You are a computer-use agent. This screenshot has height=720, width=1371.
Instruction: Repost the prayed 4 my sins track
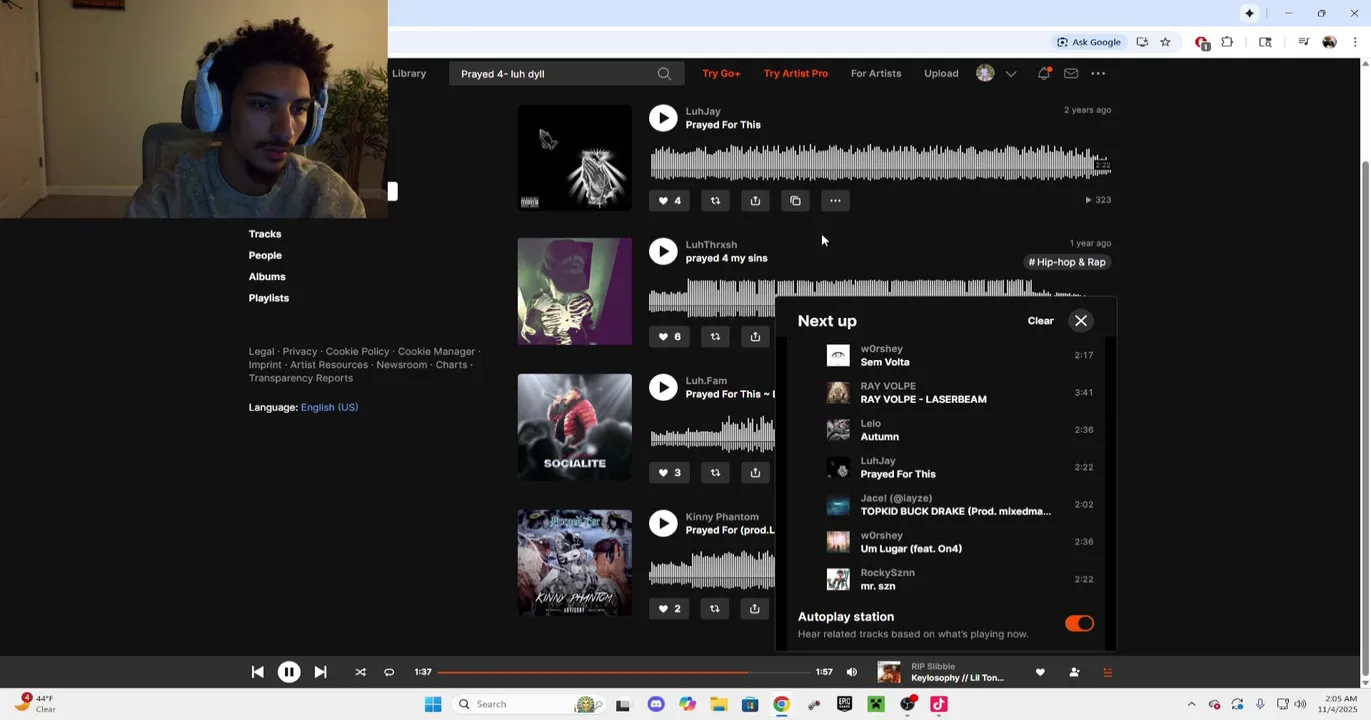point(715,337)
